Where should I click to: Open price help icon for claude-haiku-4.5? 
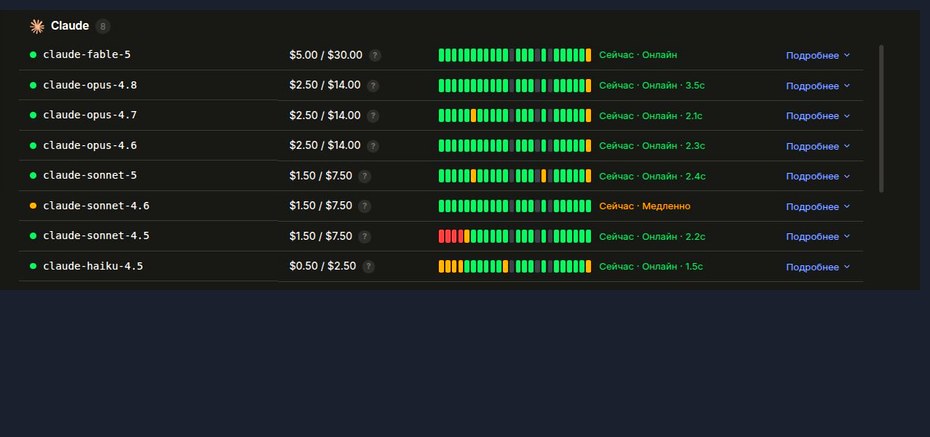point(368,267)
